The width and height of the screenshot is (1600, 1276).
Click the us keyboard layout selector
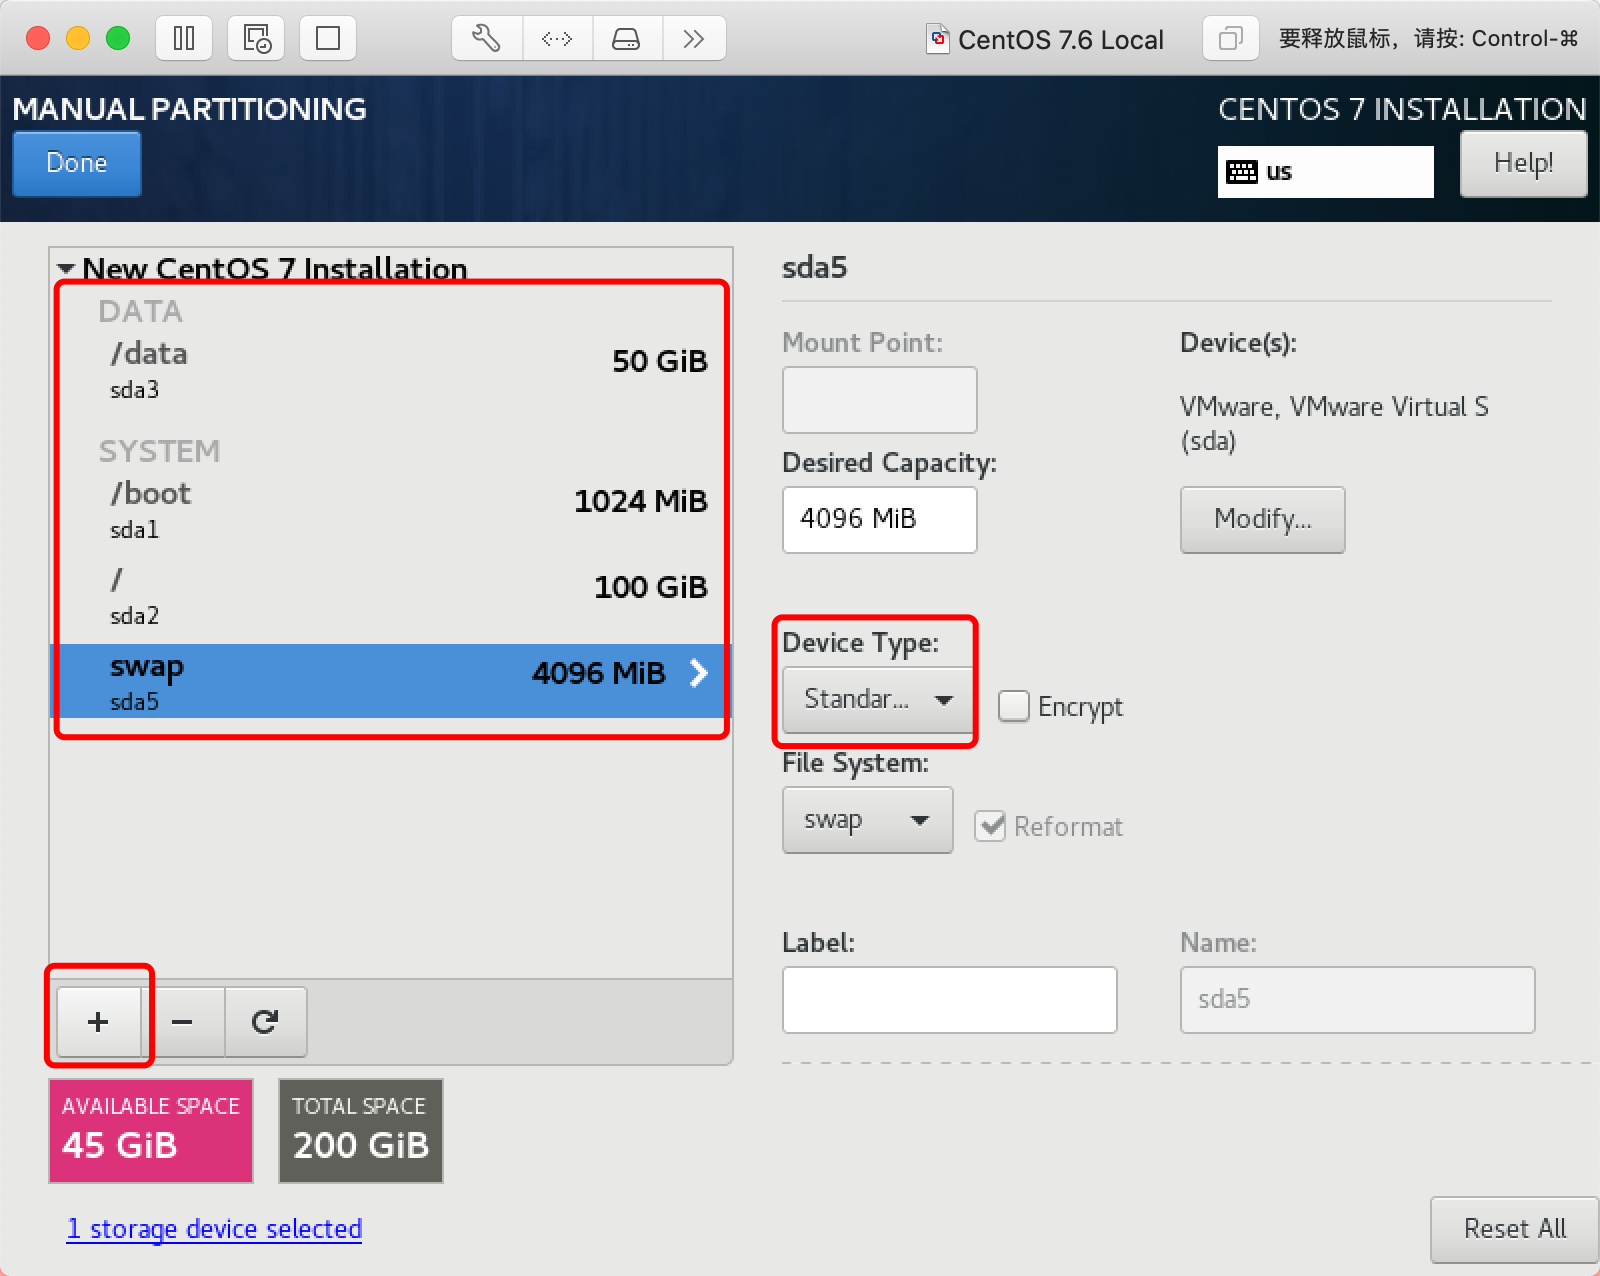pos(1325,172)
